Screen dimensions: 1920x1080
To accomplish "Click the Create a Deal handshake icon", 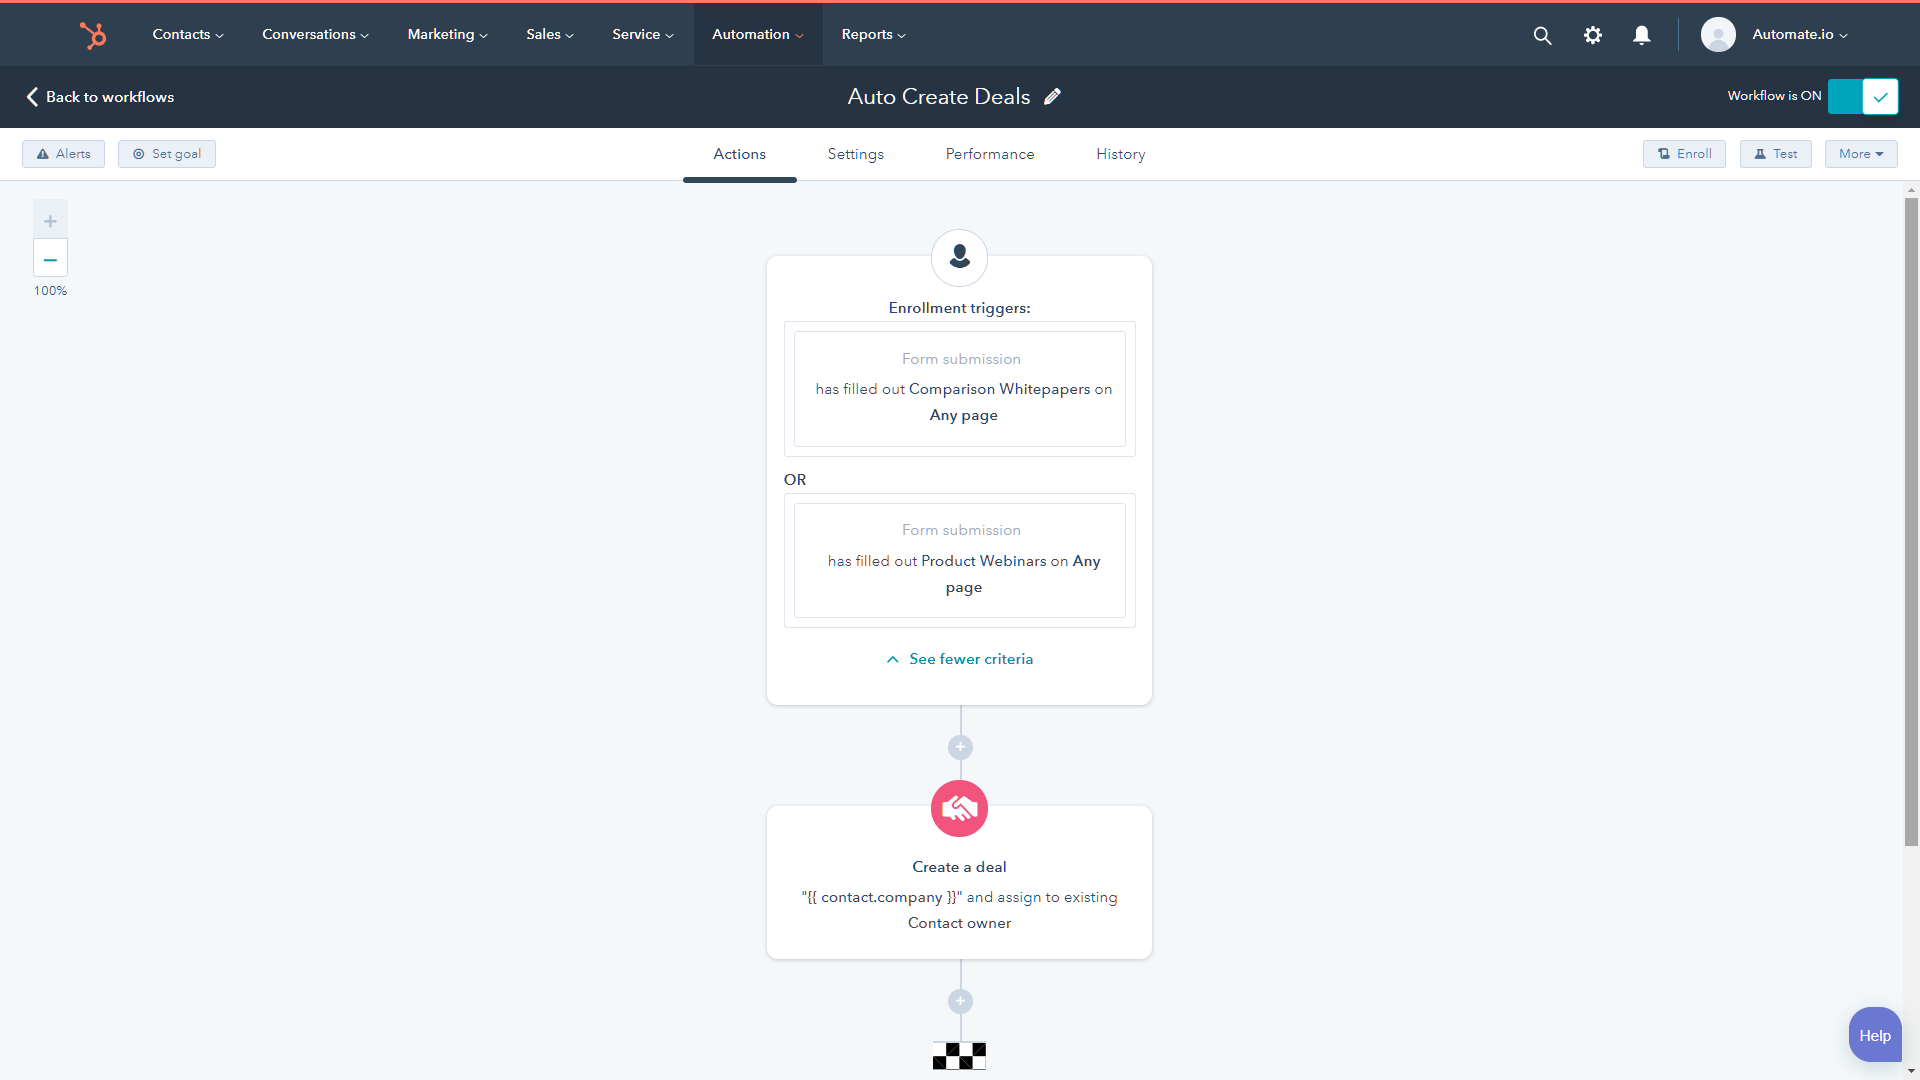I will 960,808.
